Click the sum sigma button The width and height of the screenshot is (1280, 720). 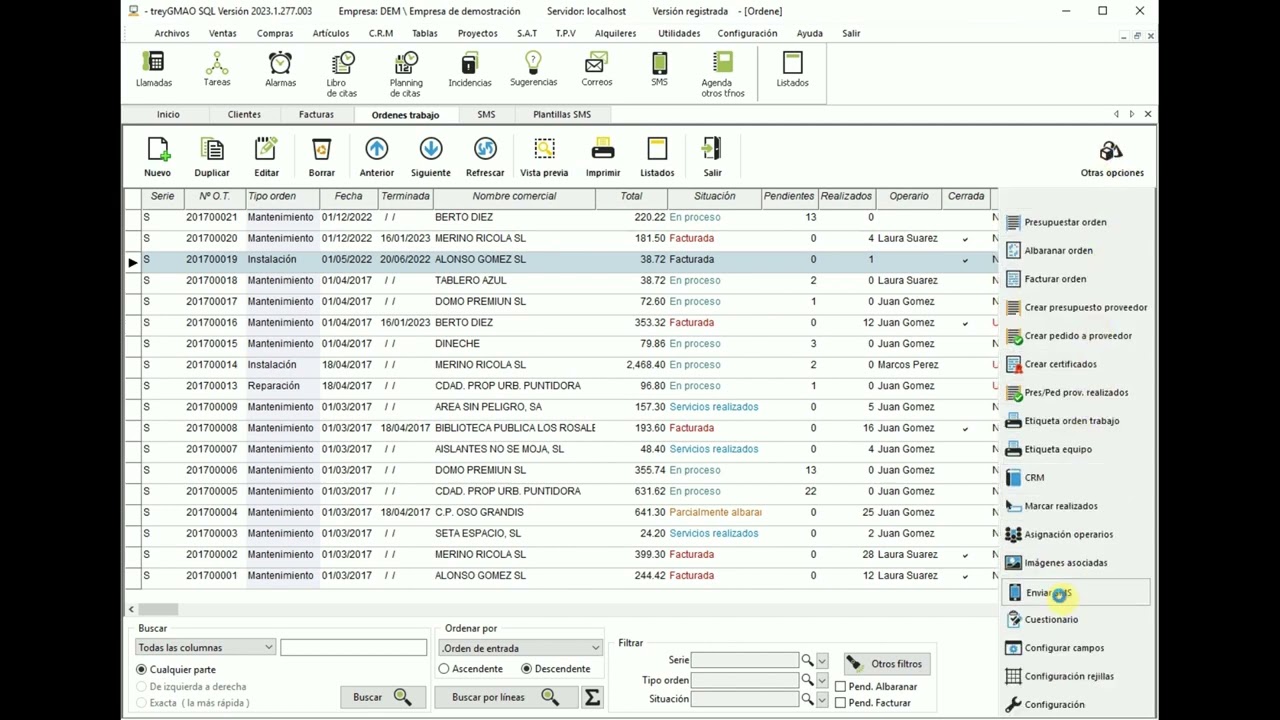592,697
